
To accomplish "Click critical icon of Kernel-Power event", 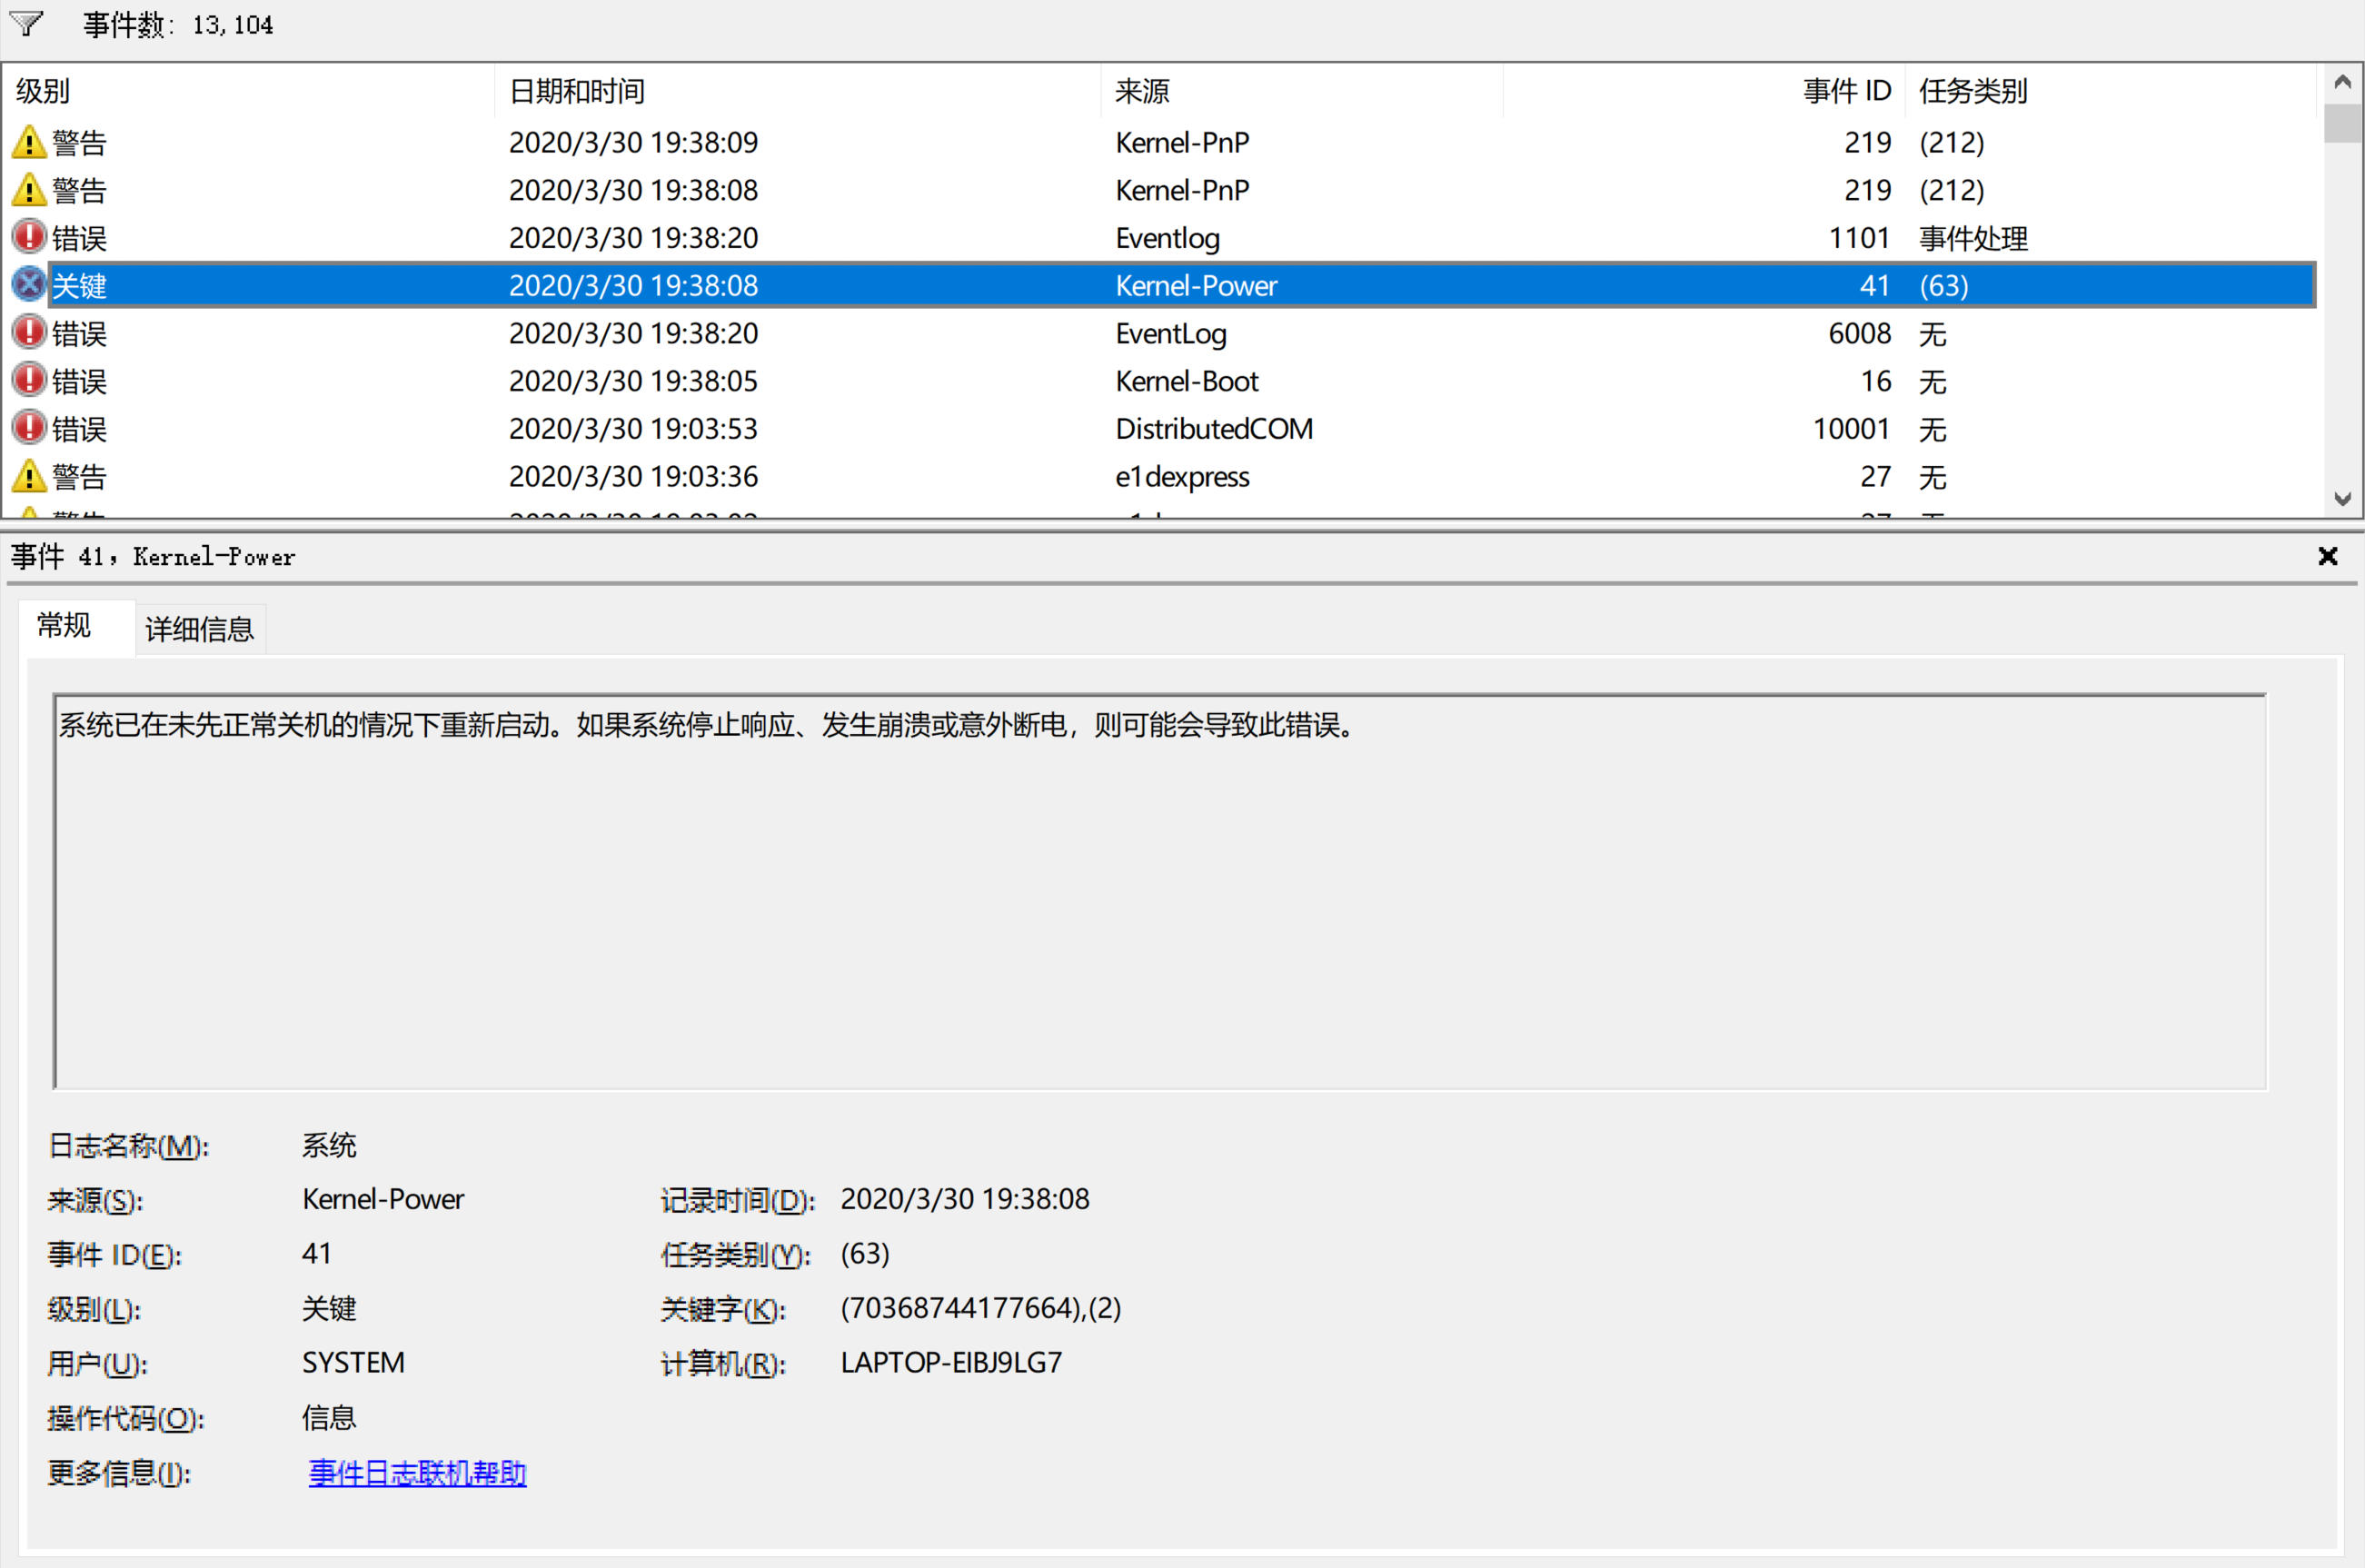I will 29,285.
